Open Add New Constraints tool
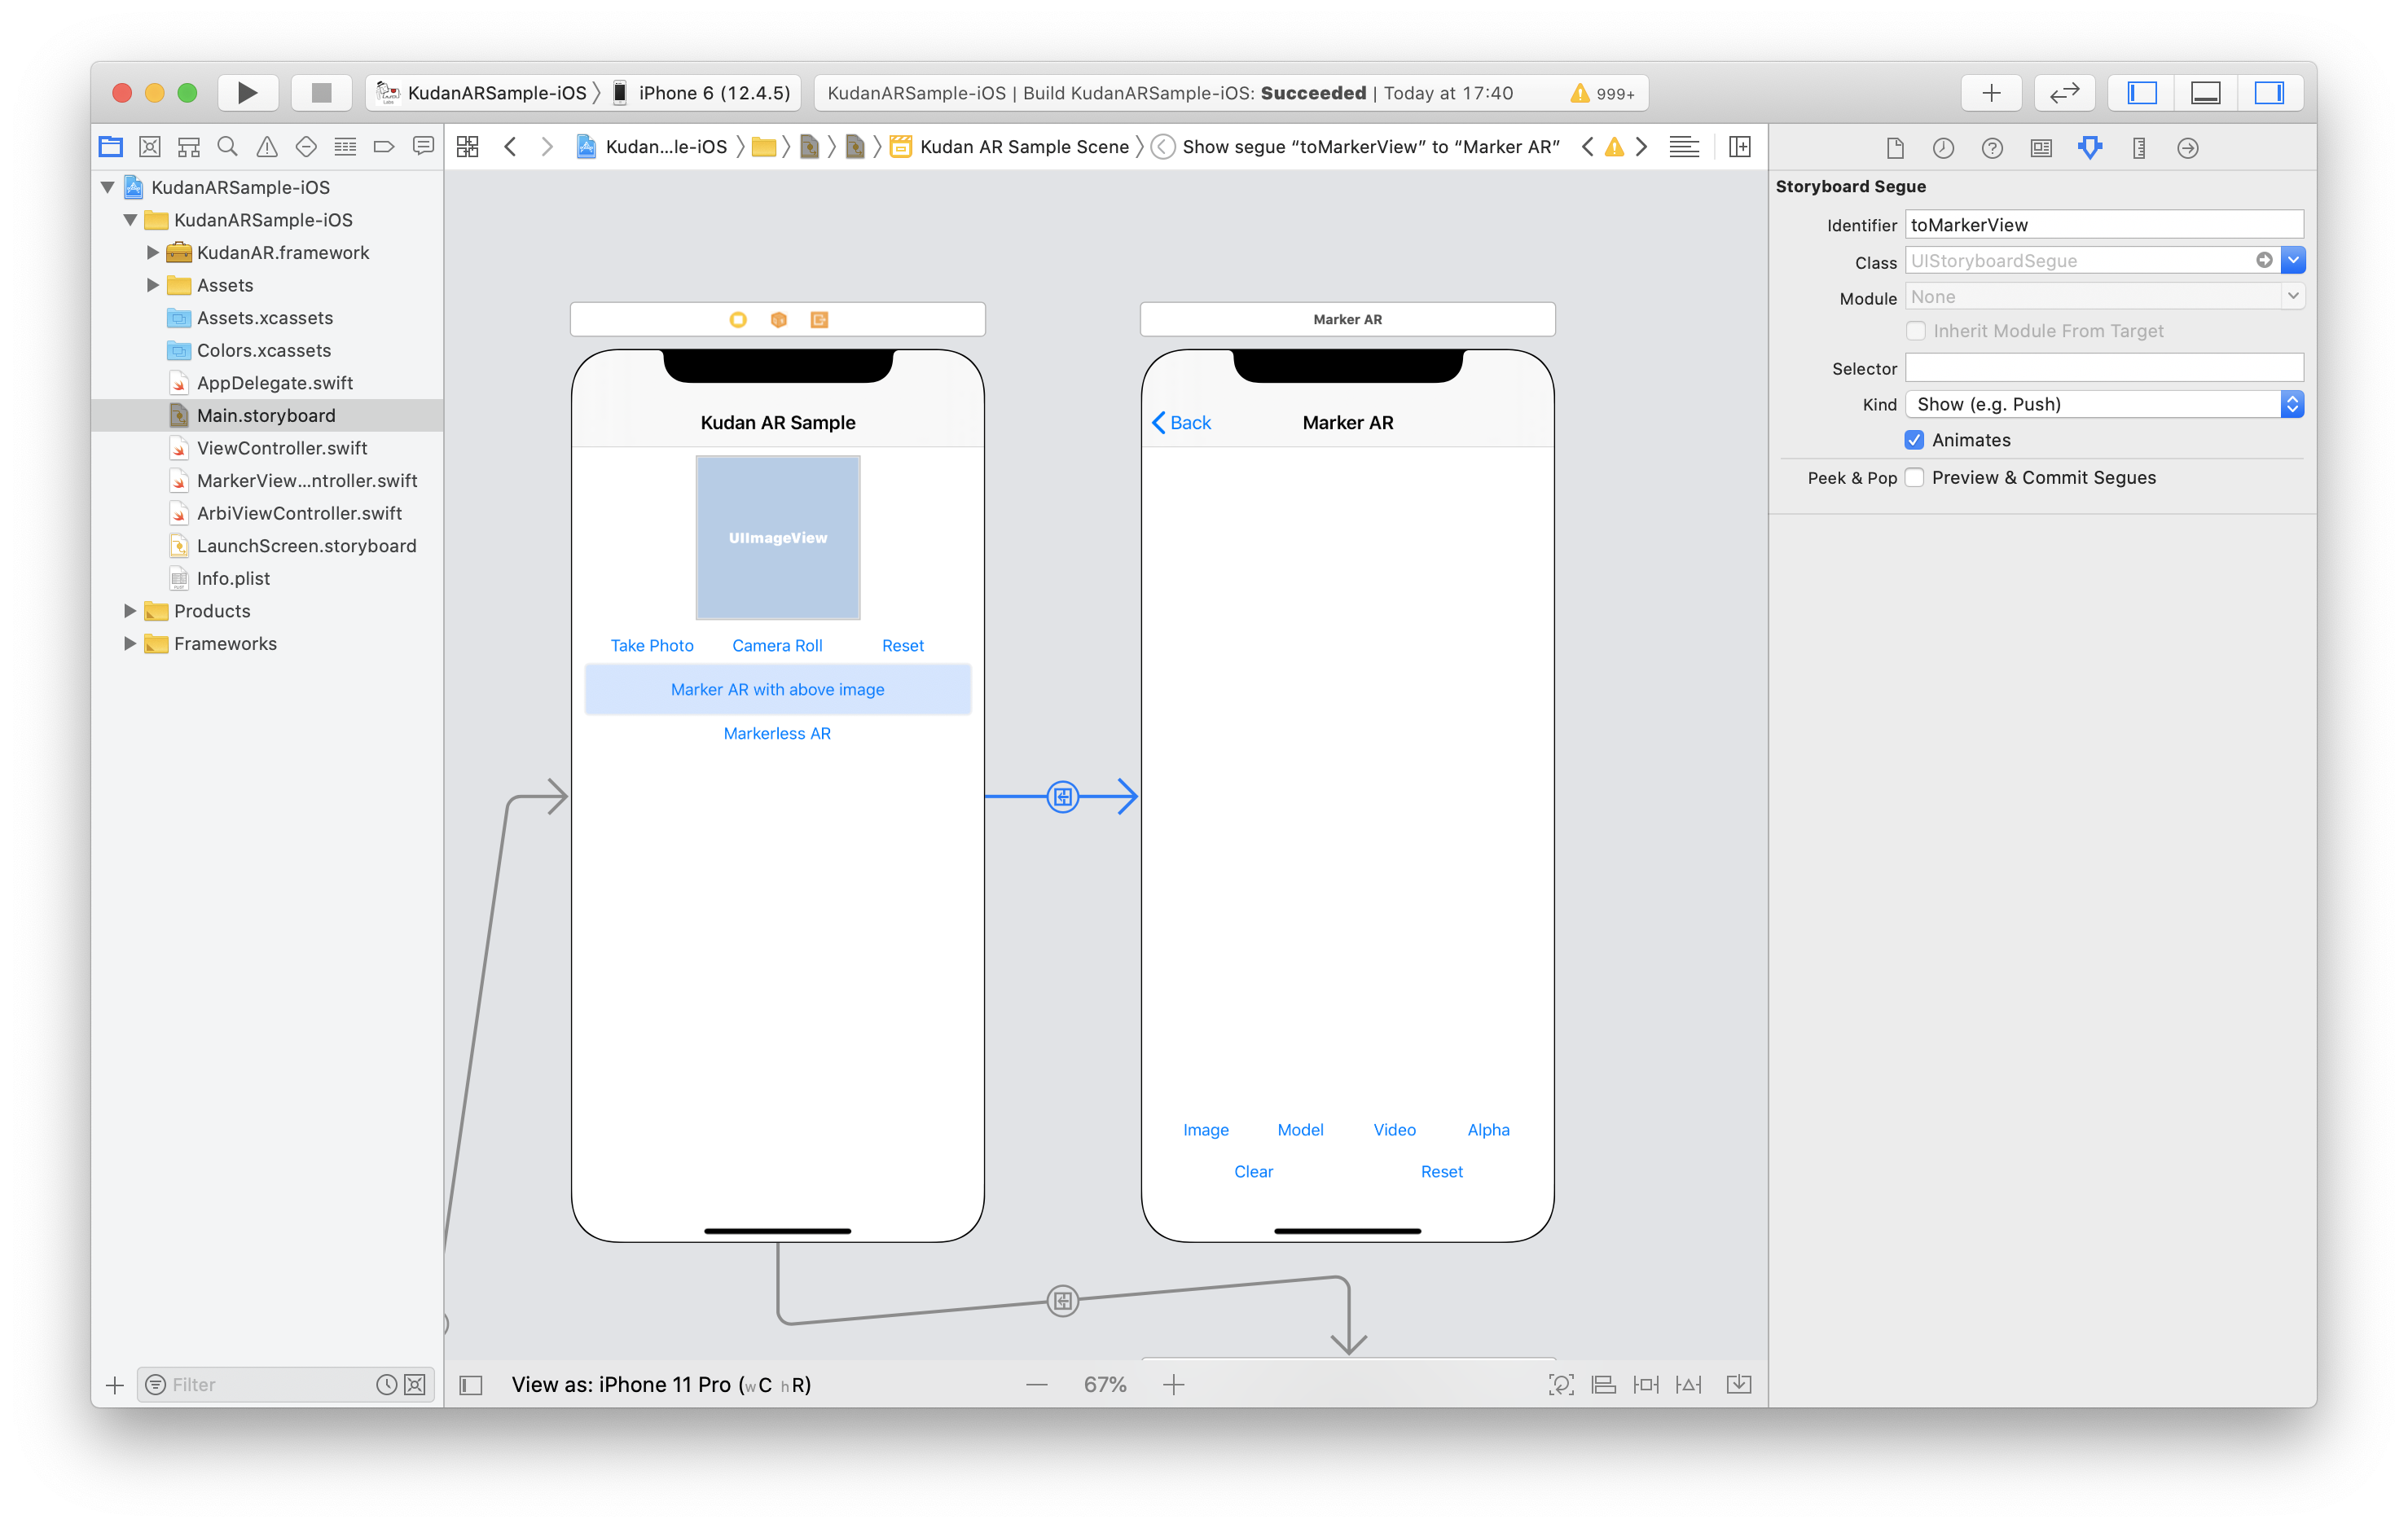The image size is (2408, 1528). [1645, 1385]
